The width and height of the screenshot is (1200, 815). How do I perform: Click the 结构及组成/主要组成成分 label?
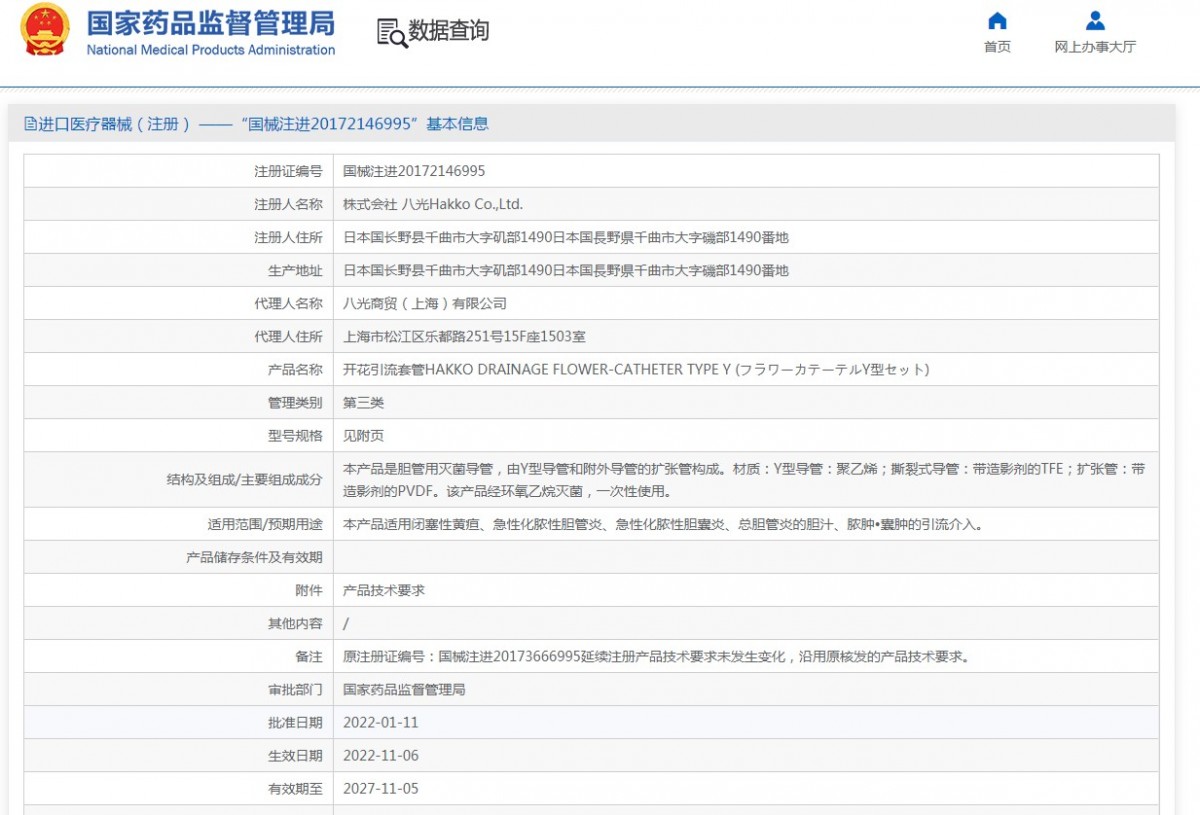(245, 479)
